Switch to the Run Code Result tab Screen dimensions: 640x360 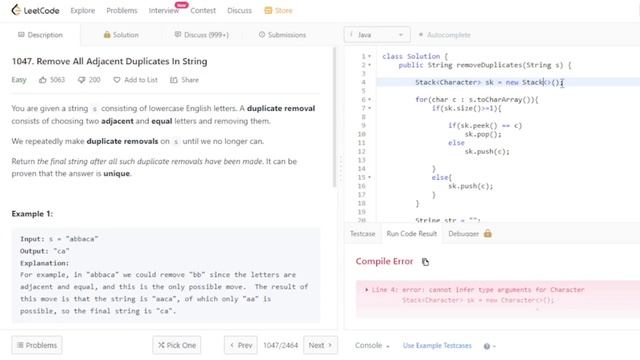(411, 233)
